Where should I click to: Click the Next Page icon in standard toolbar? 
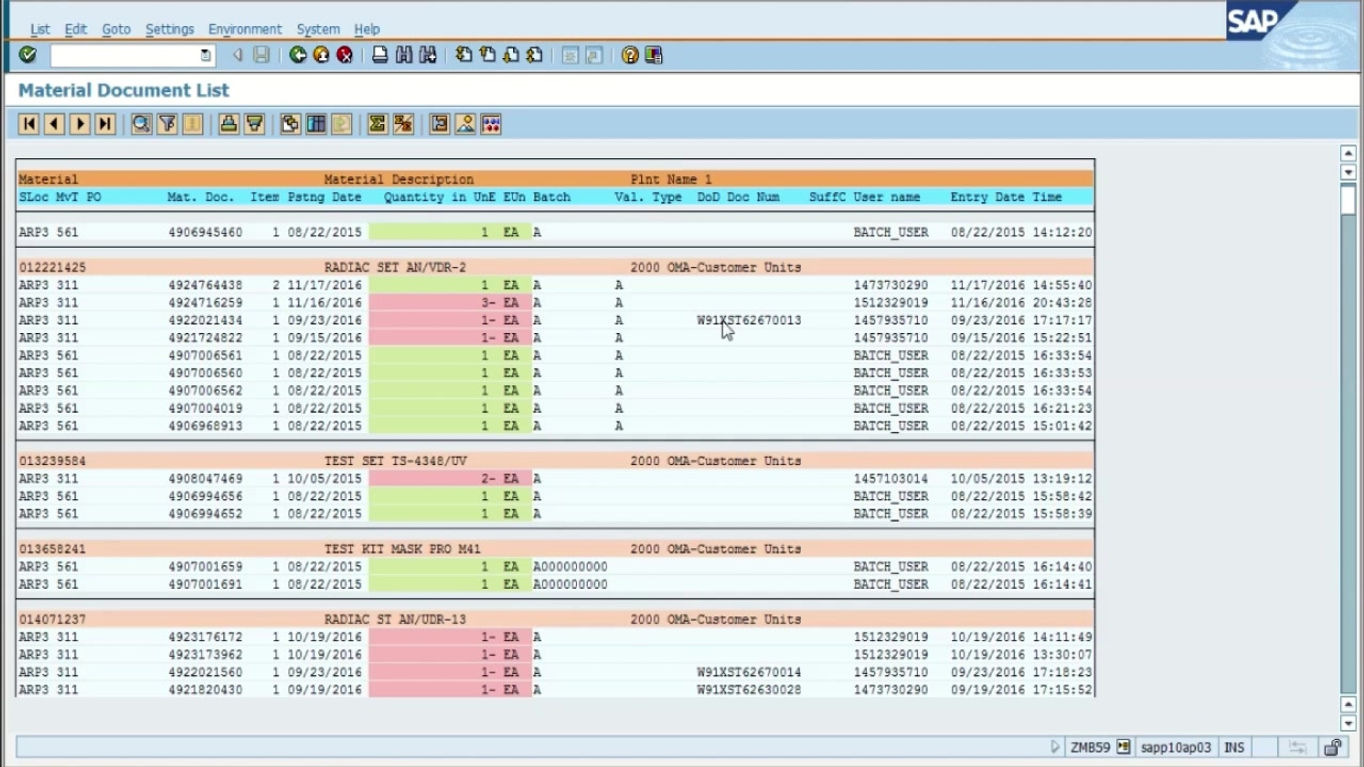[x=511, y=55]
